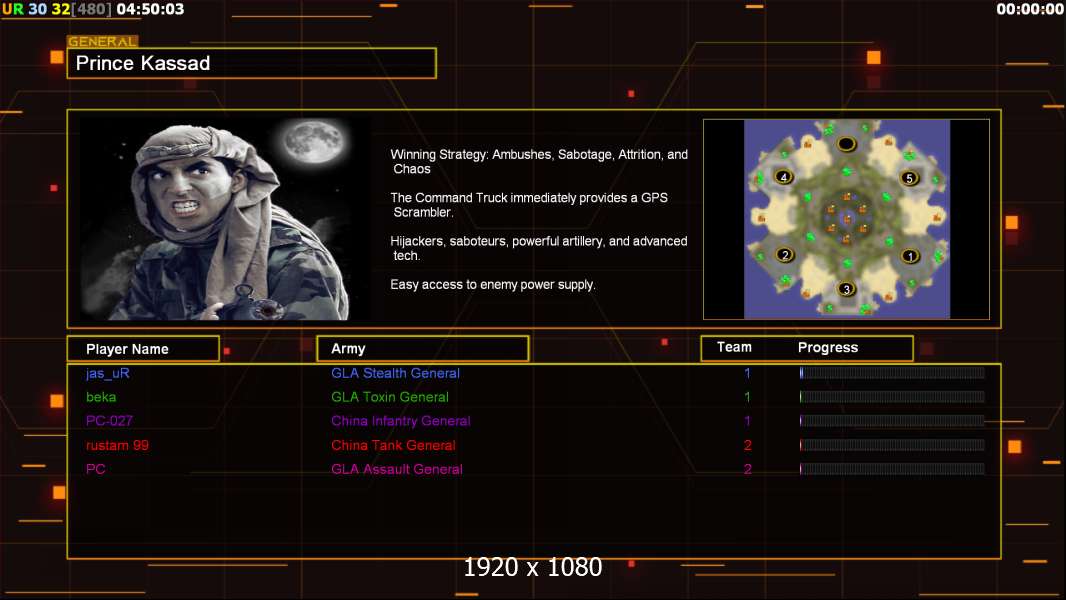Screen dimensions: 1066x600
Task: Click the map preview thumbnail
Action: [x=846, y=219]
